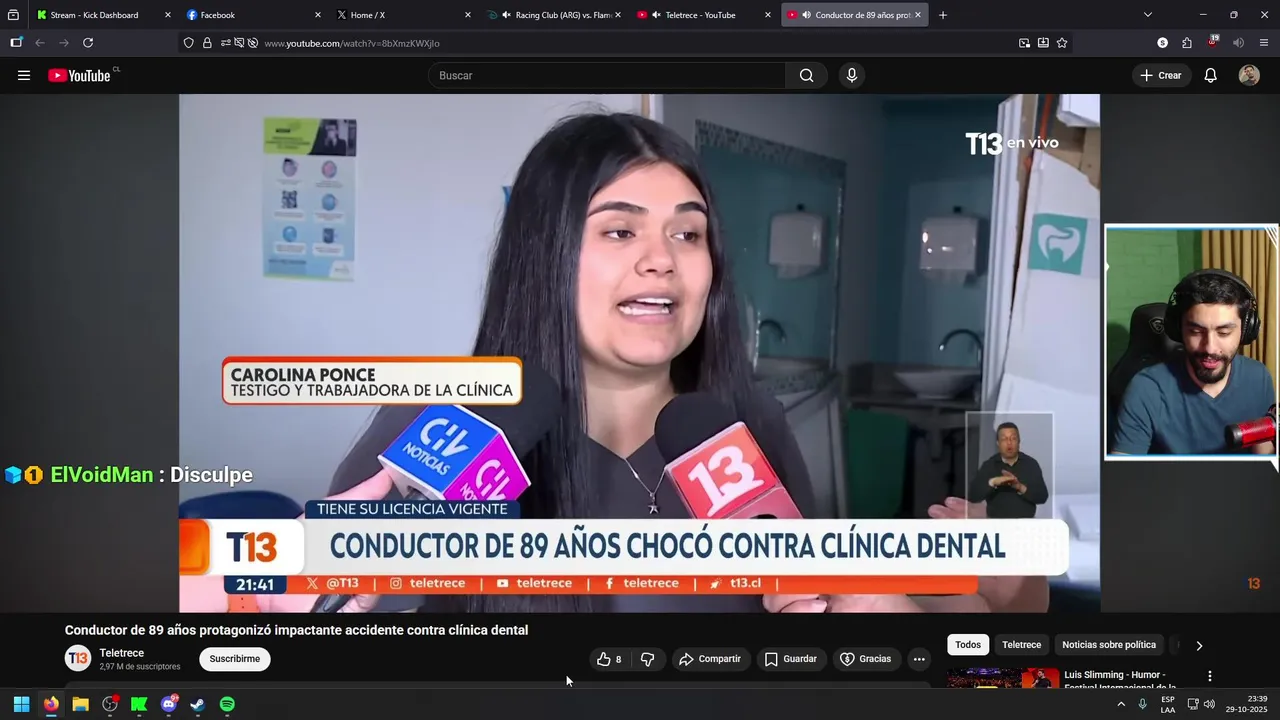Open more actions three-dot menu below video
The image size is (1280, 720).
918,659
